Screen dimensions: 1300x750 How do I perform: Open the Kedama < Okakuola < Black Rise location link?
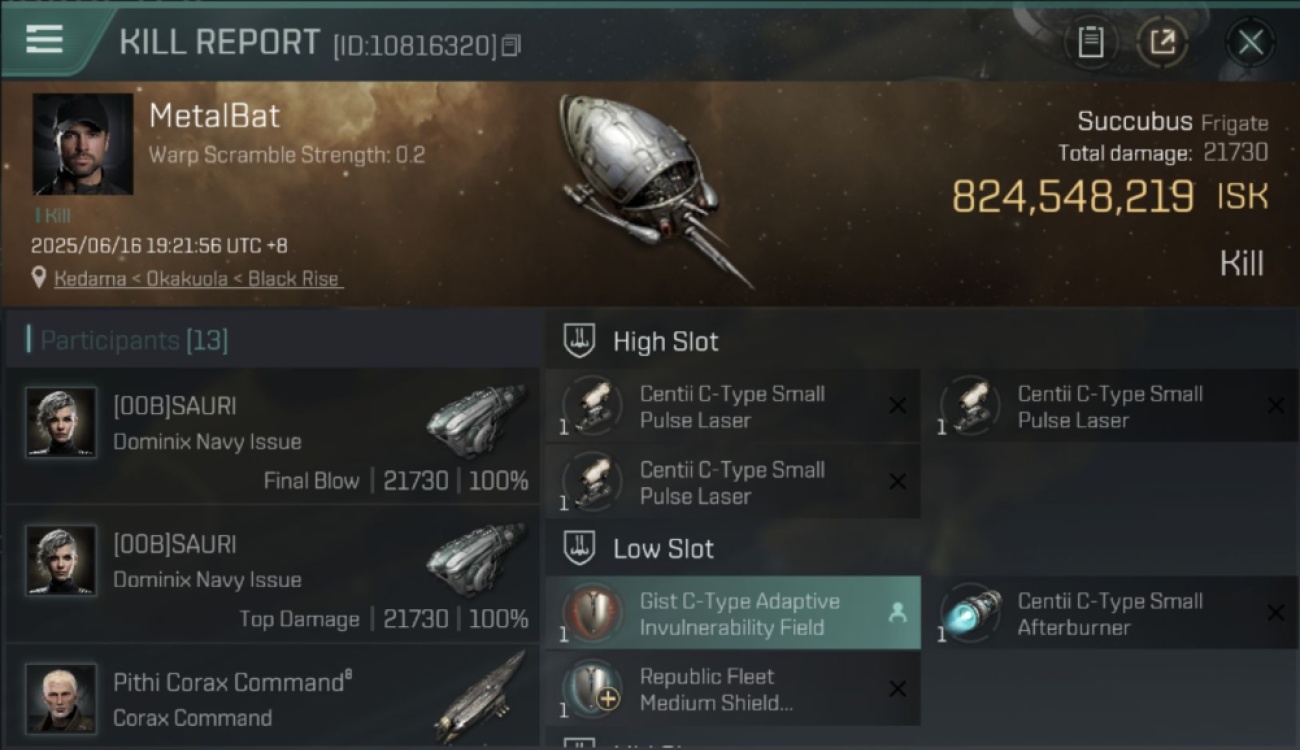tap(197, 279)
